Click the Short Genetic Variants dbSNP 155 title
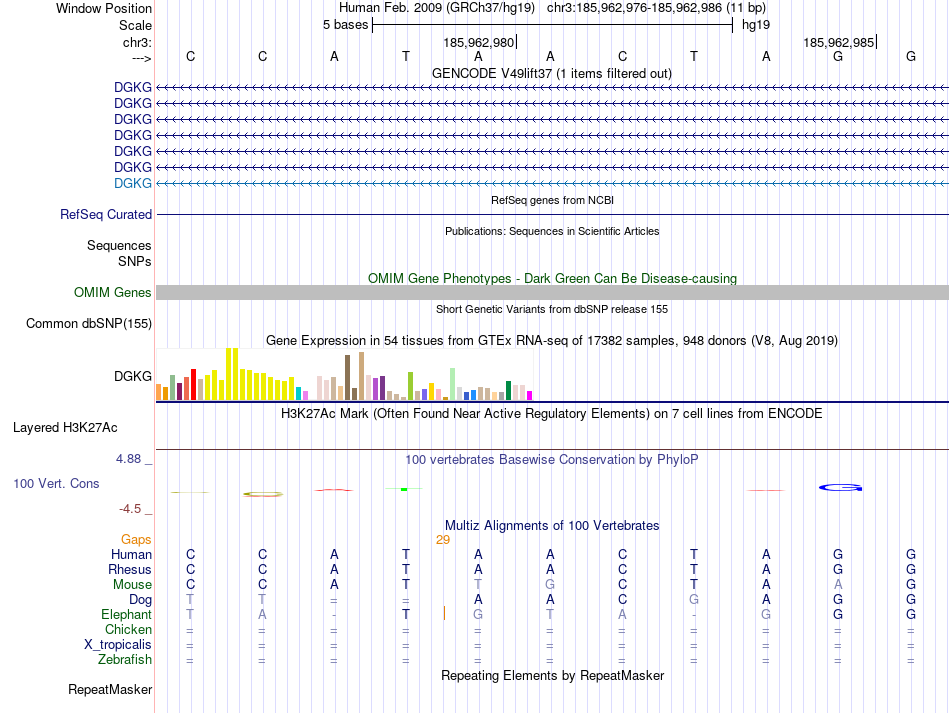The image size is (950, 713). [x=552, y=309]
